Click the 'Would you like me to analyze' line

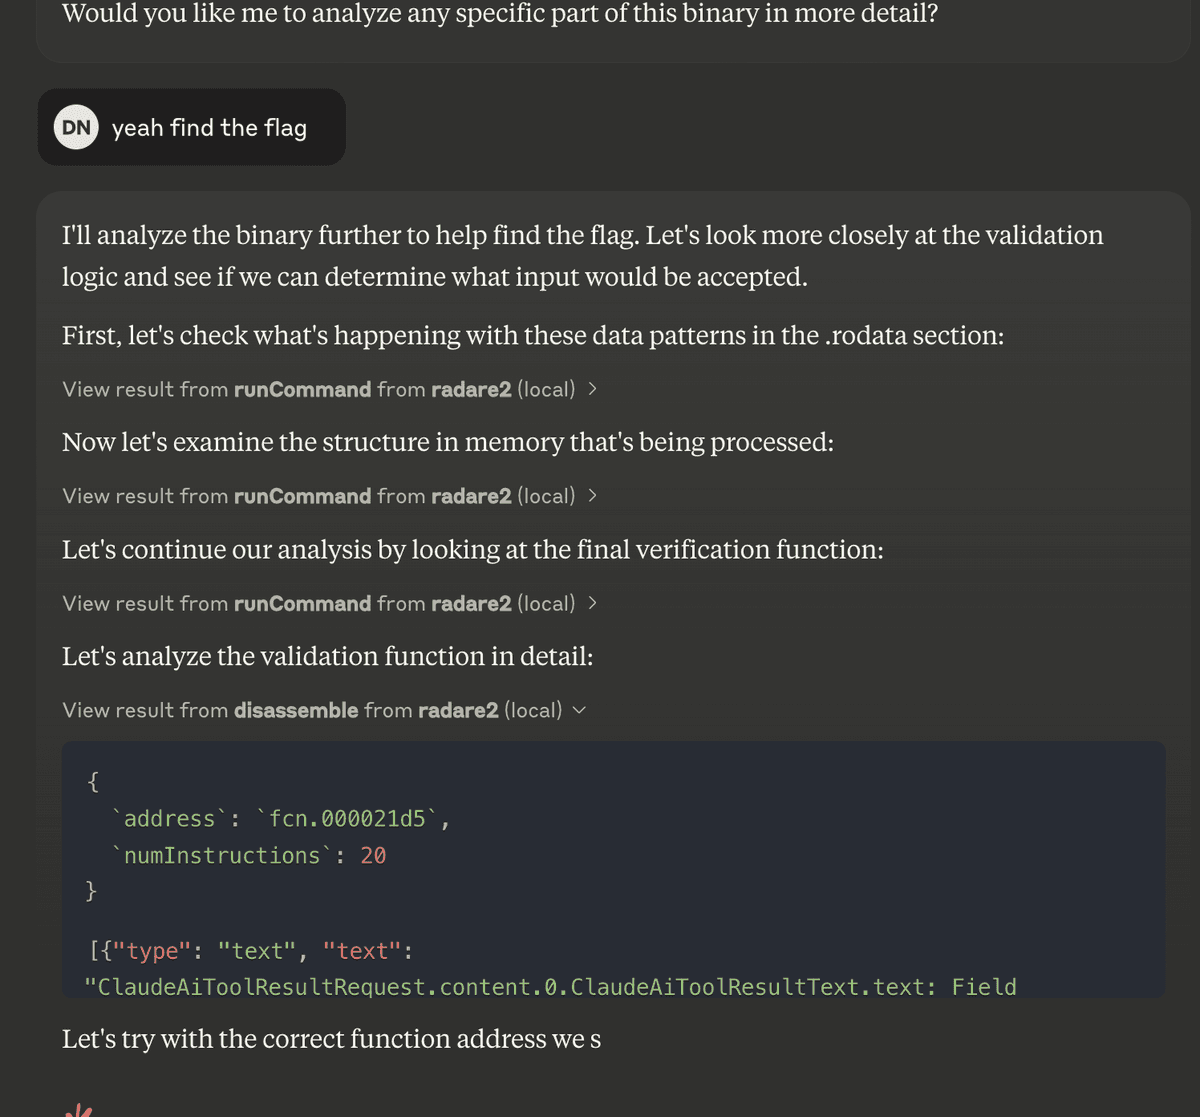pyautogui.click(x=500, y=14)
